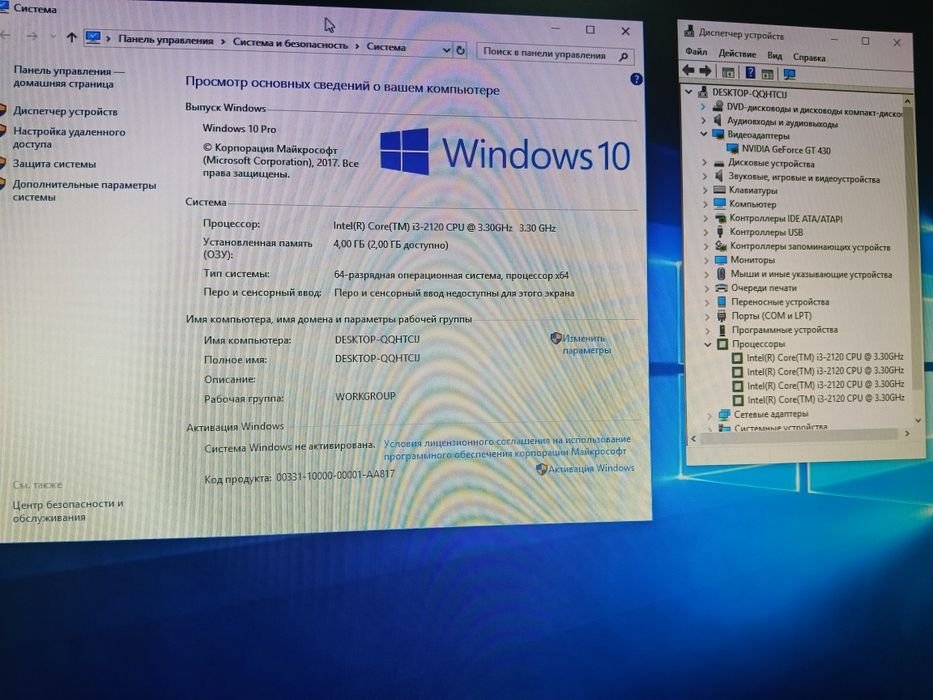
Task: Open Панель управления домашняя страница link
Action: coord(69,77)
